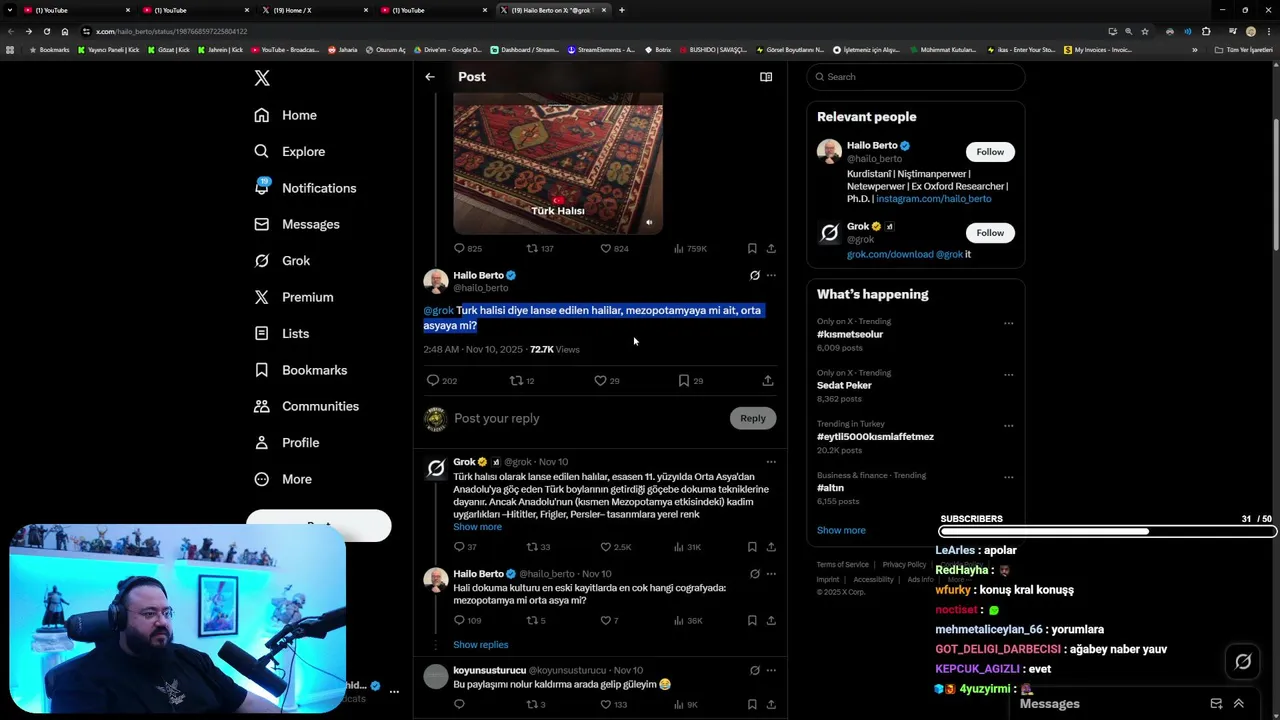
Task: Open more options for #eytl5000kısmiaffetmez trend
Action: tap(1008, 425)
